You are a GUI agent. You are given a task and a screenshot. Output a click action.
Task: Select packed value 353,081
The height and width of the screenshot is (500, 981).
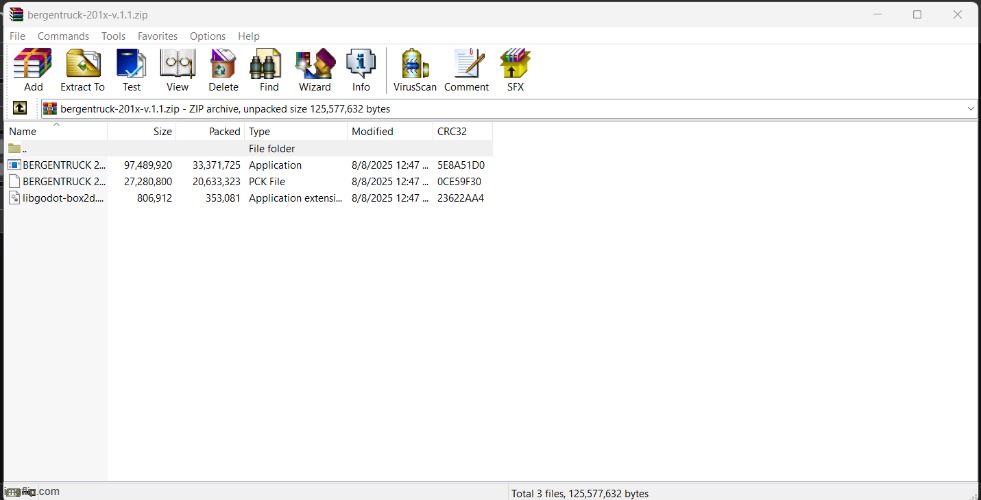[223, 198]
